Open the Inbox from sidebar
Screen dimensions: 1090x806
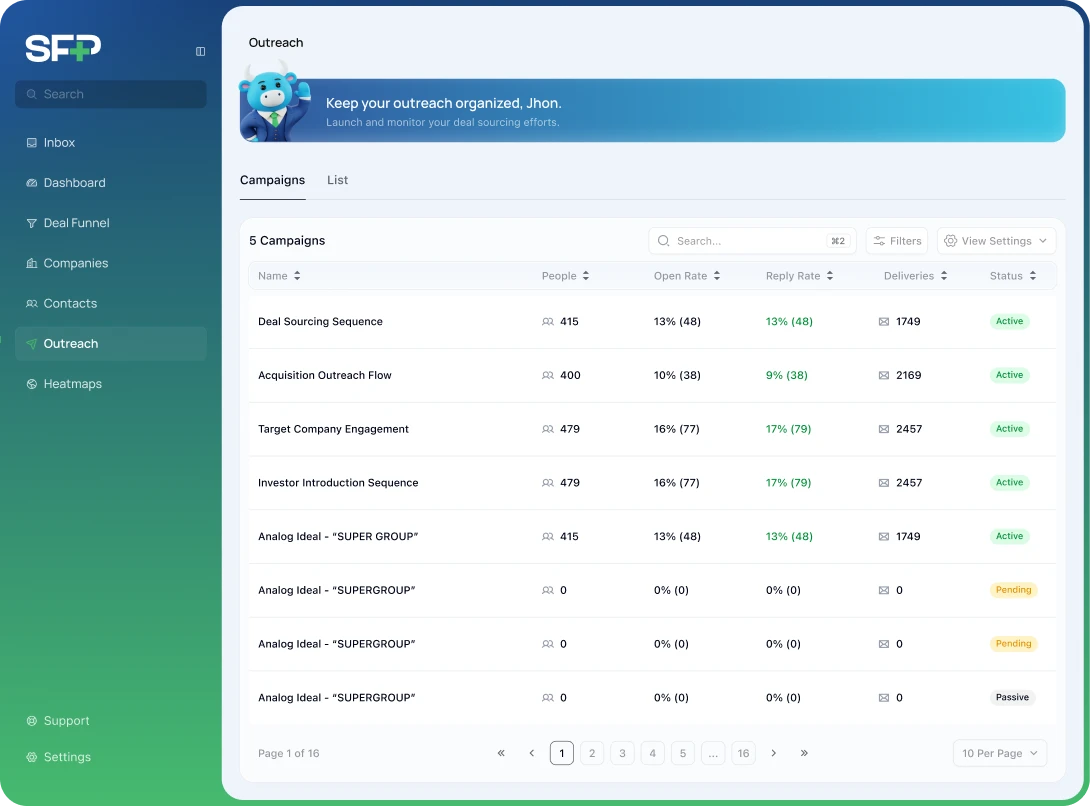pyautogui.click(x=59, y=143)
